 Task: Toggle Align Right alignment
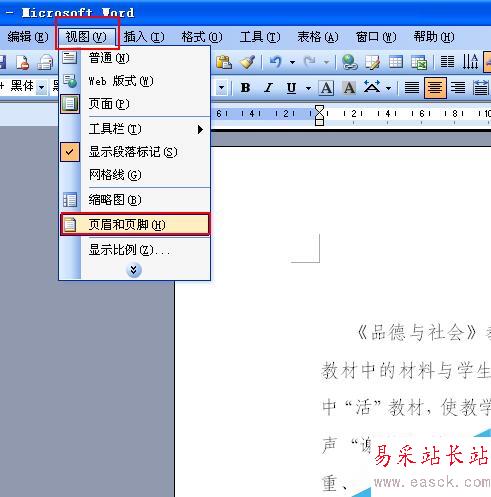coord(458,88)
